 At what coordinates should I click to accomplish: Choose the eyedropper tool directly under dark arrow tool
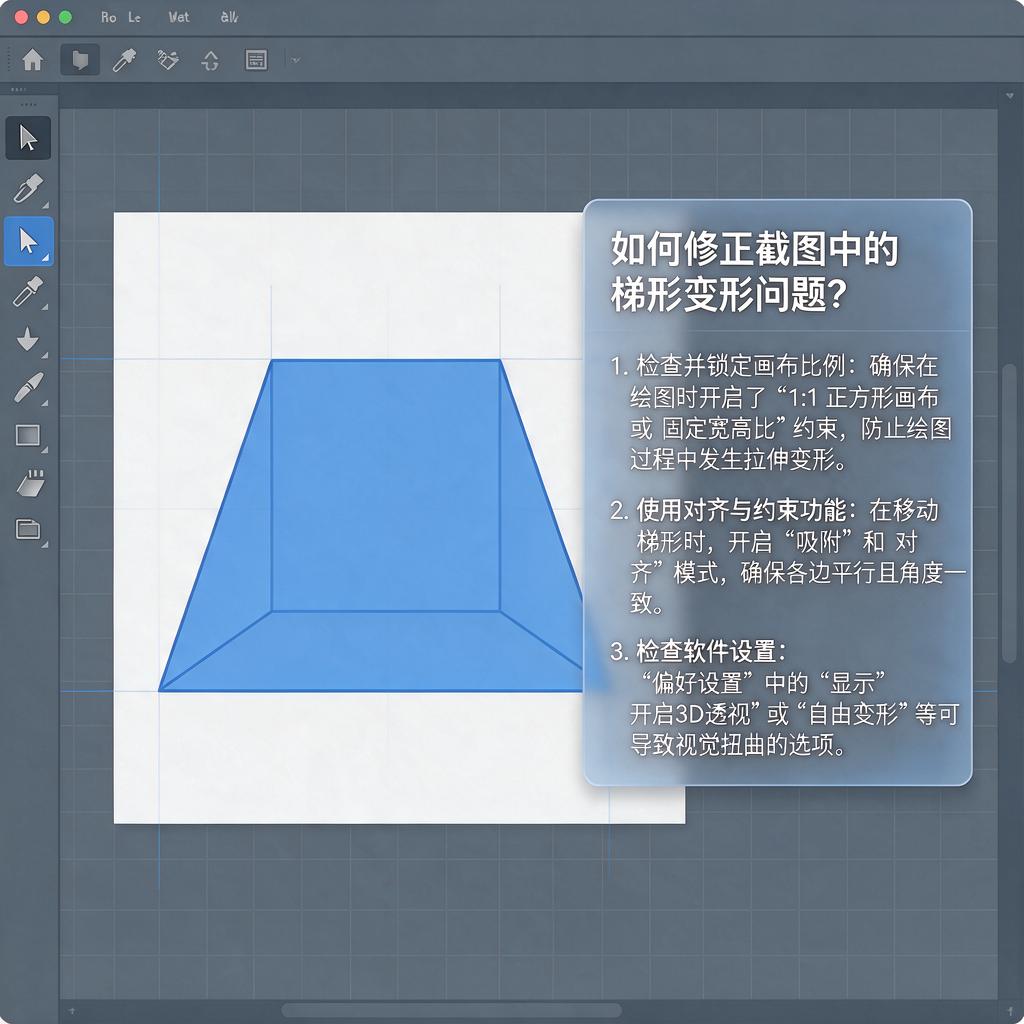pos(28,188)
